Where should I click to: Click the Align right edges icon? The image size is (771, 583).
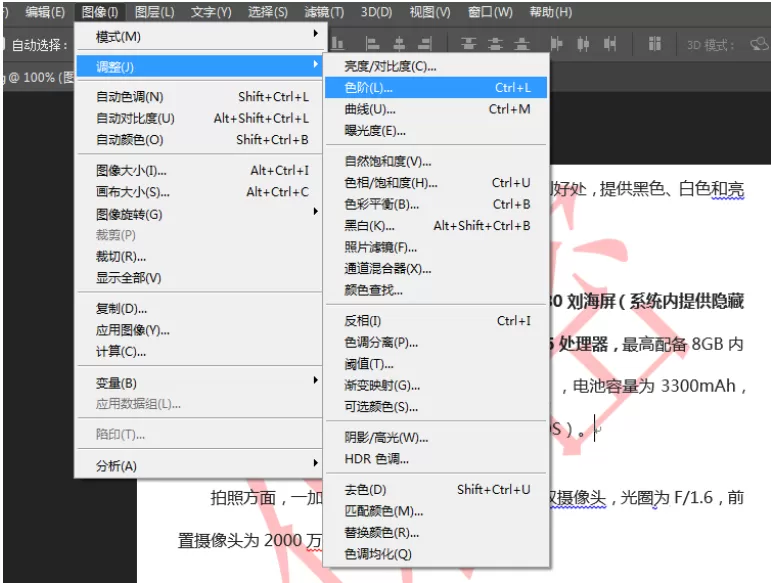click(x=425, y=44)
